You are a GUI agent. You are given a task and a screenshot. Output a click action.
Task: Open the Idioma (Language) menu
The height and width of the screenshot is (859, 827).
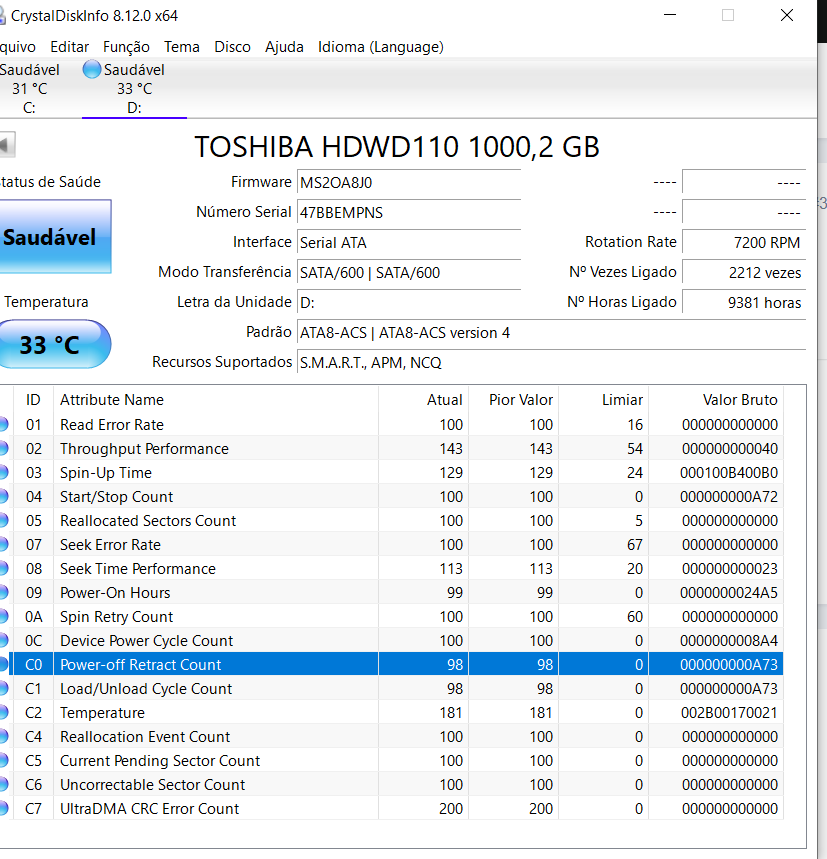click(x=381, y=47)
